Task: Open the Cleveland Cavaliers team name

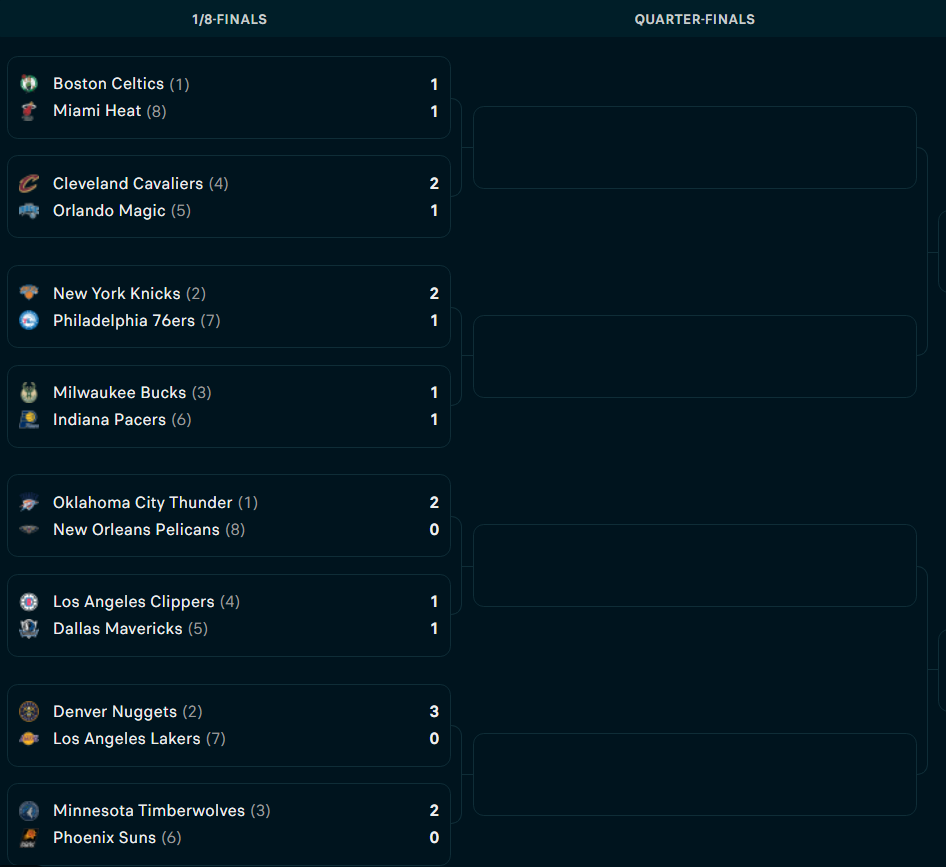Action: (128, 183)
